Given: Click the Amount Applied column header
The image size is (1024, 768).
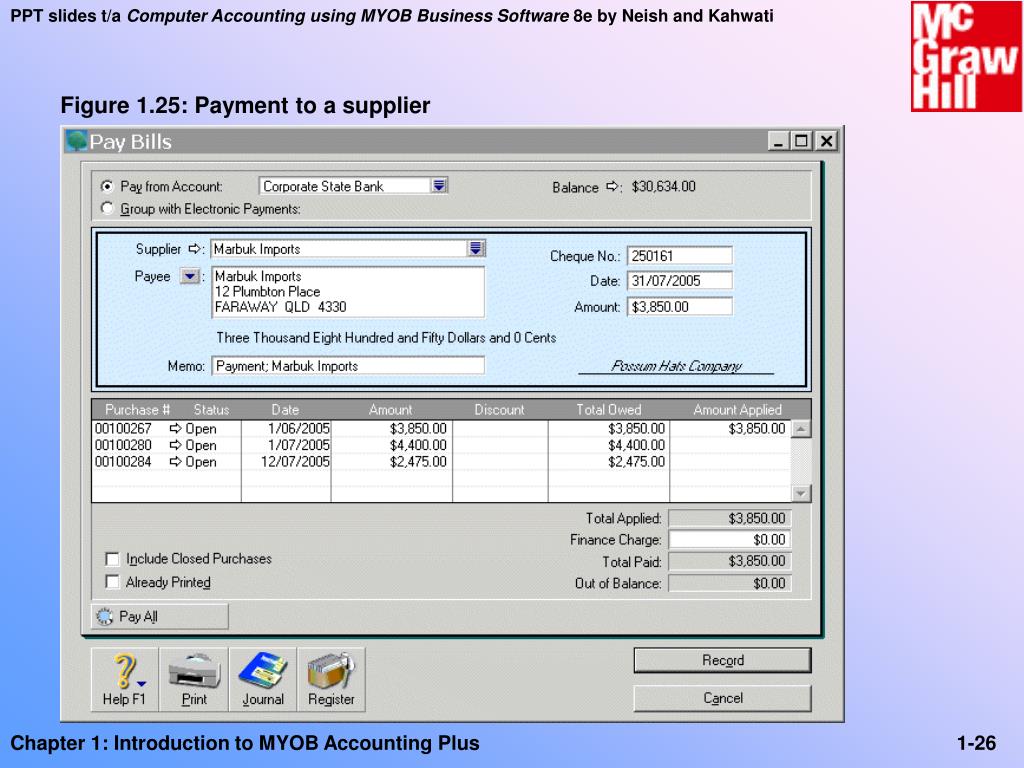Looking at the screenshot, I should (737, 409).
